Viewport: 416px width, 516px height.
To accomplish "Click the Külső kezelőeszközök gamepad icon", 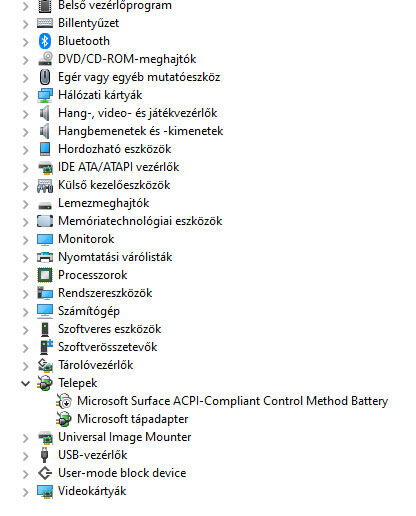I will point(45,185).
